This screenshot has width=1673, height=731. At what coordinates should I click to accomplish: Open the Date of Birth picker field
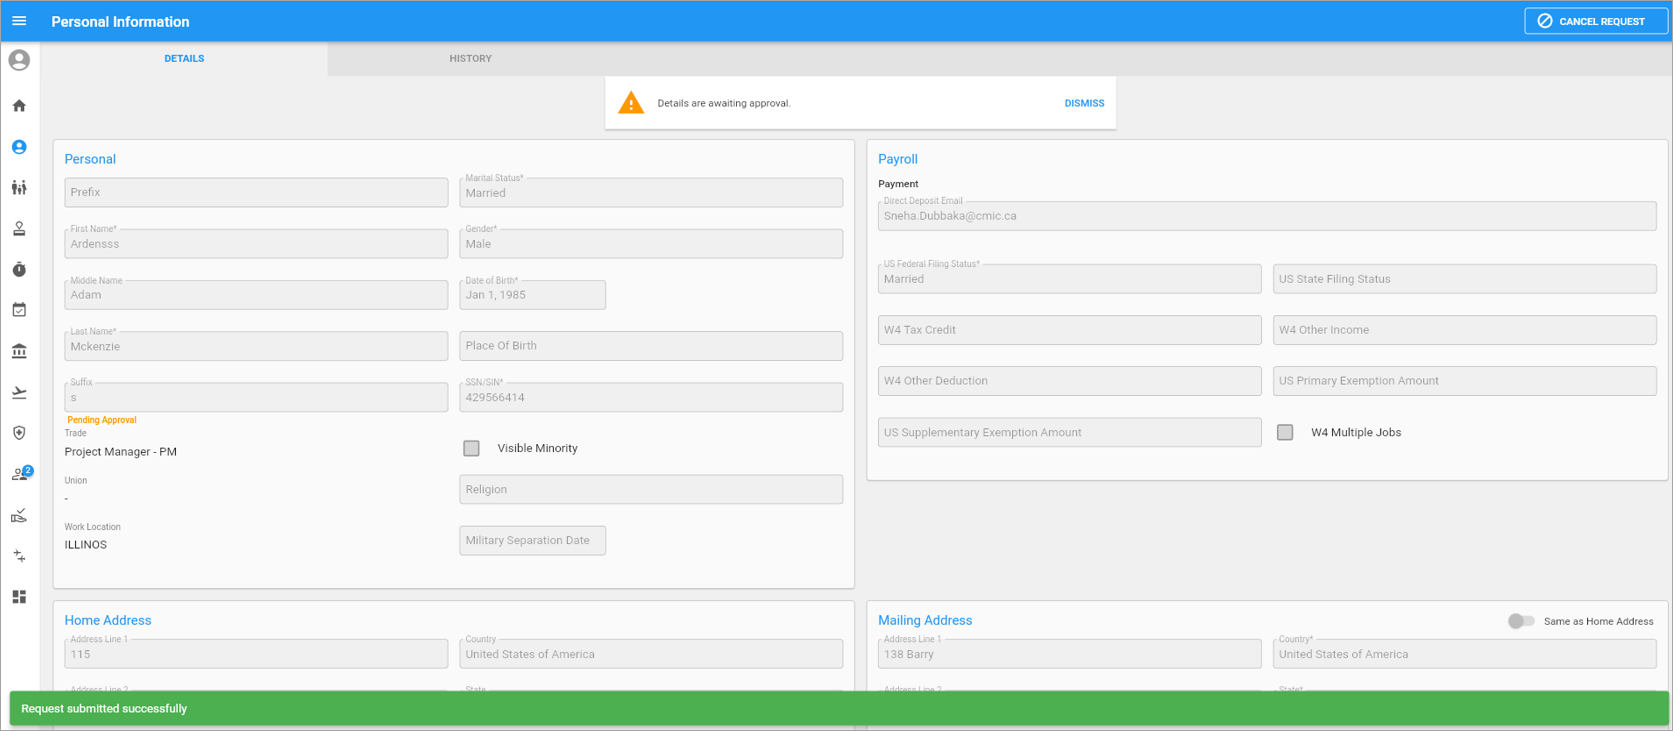pyautogui.click(x=532, y=295)
